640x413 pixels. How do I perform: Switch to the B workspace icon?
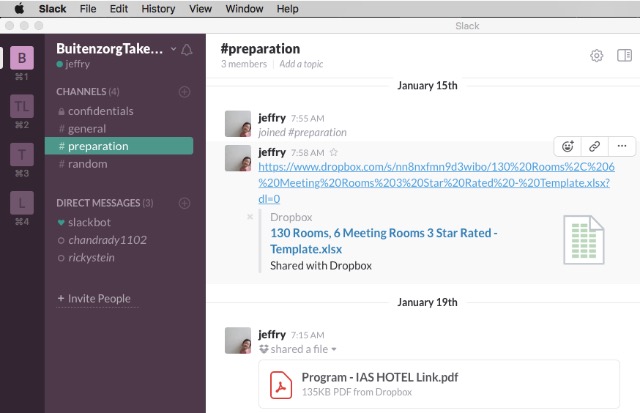pyautogui.click(x=22, y=58)
